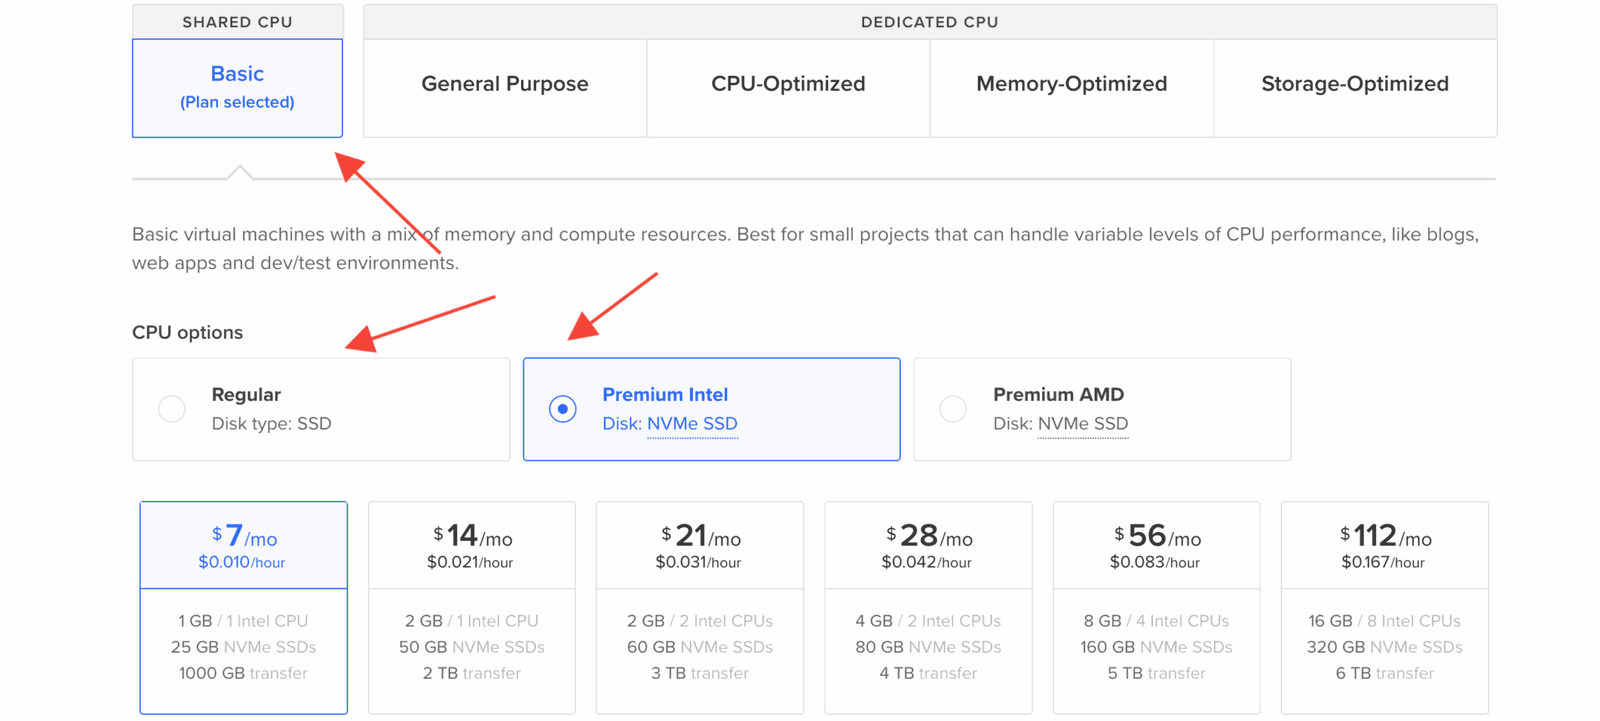Viewport: 1600px width, 721px height.
Task: Switch to the General Purpose tab
Action: (504, 85)
